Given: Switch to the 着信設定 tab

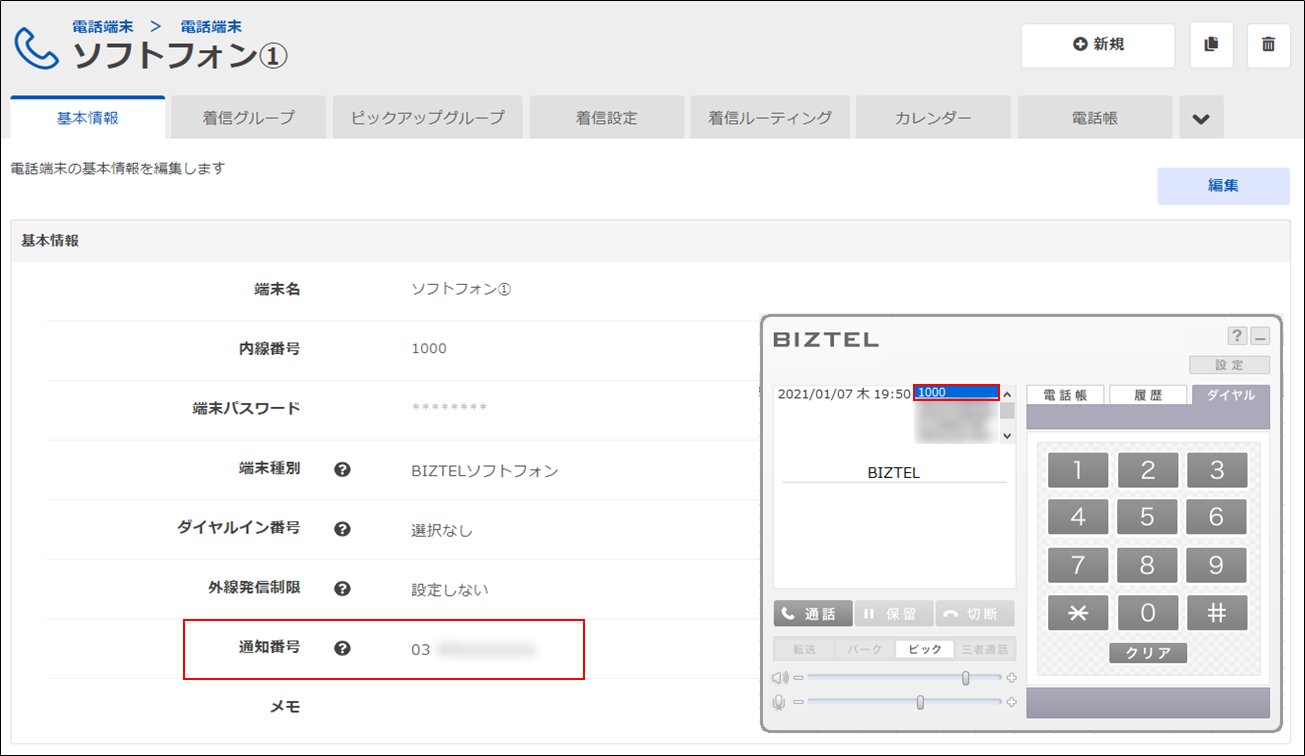Looking at the screenshot, I should point(607,118).
